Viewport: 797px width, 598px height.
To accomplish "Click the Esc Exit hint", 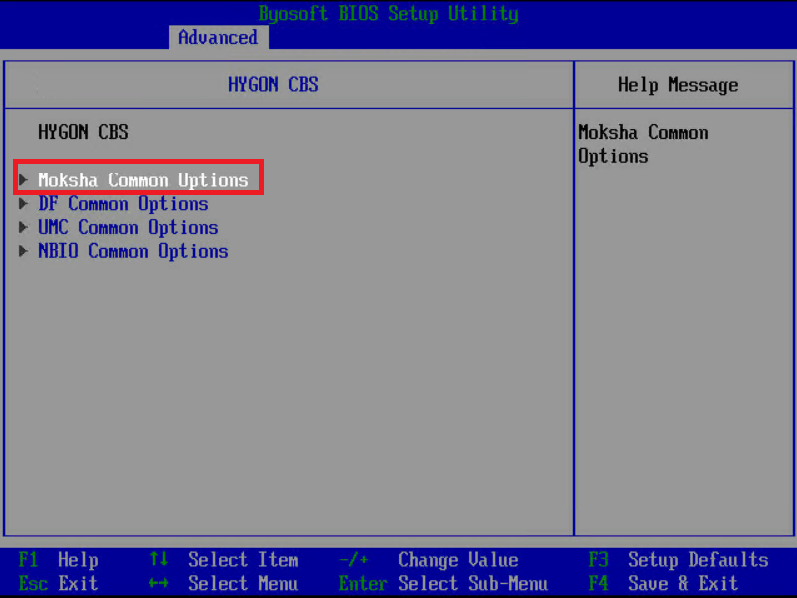I will click(x=58, y=583).
